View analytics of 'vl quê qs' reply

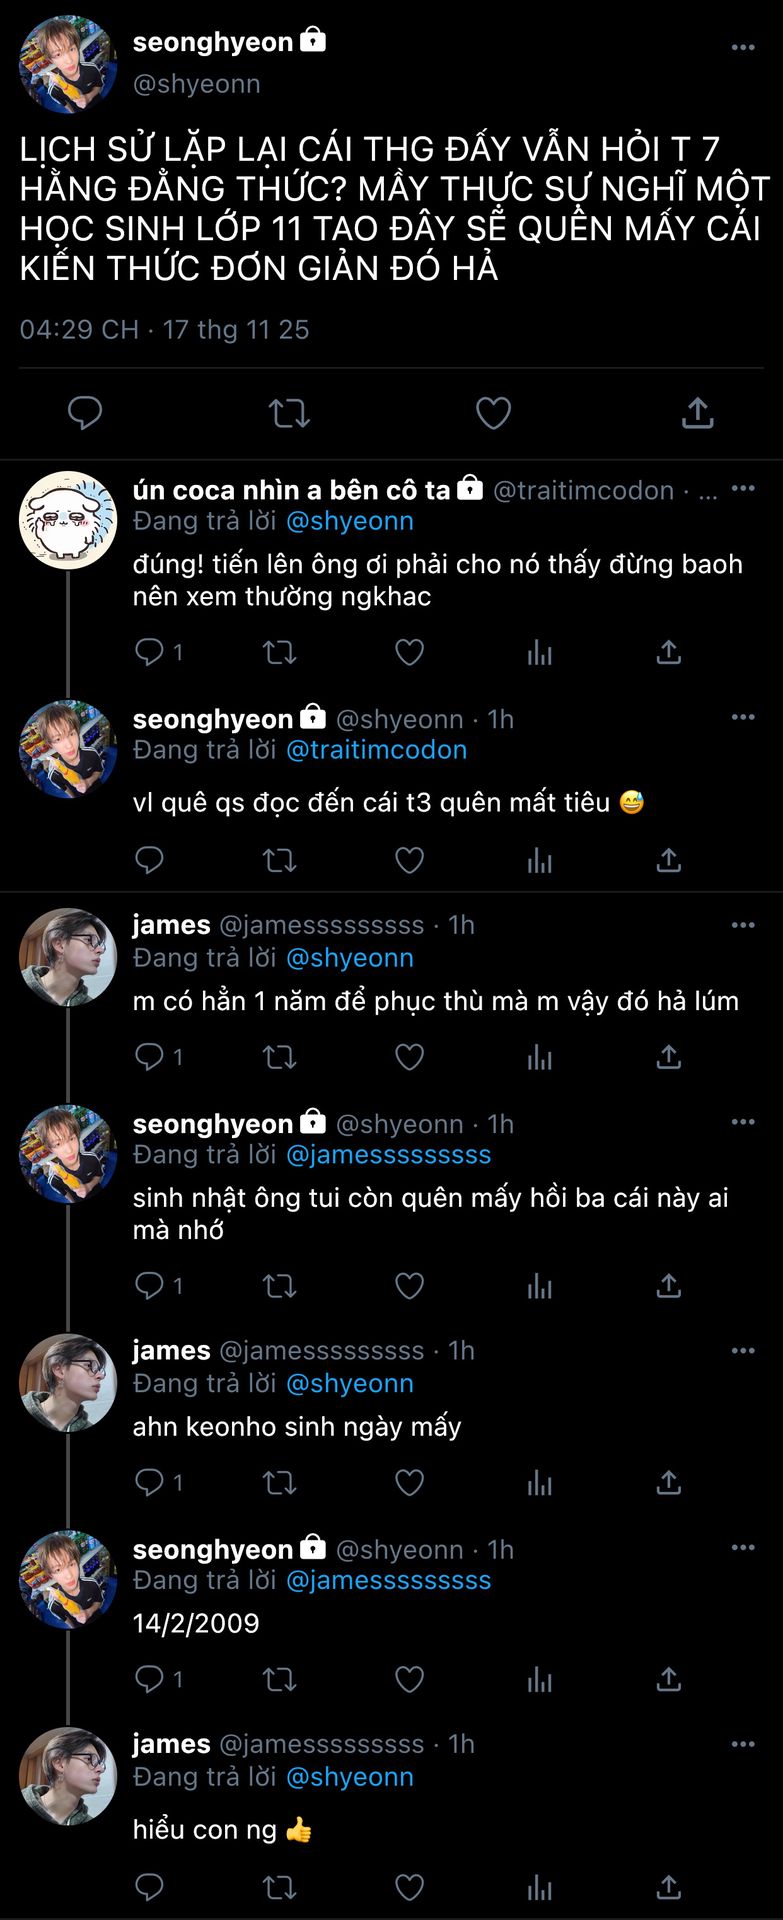[x=539, y=860]
